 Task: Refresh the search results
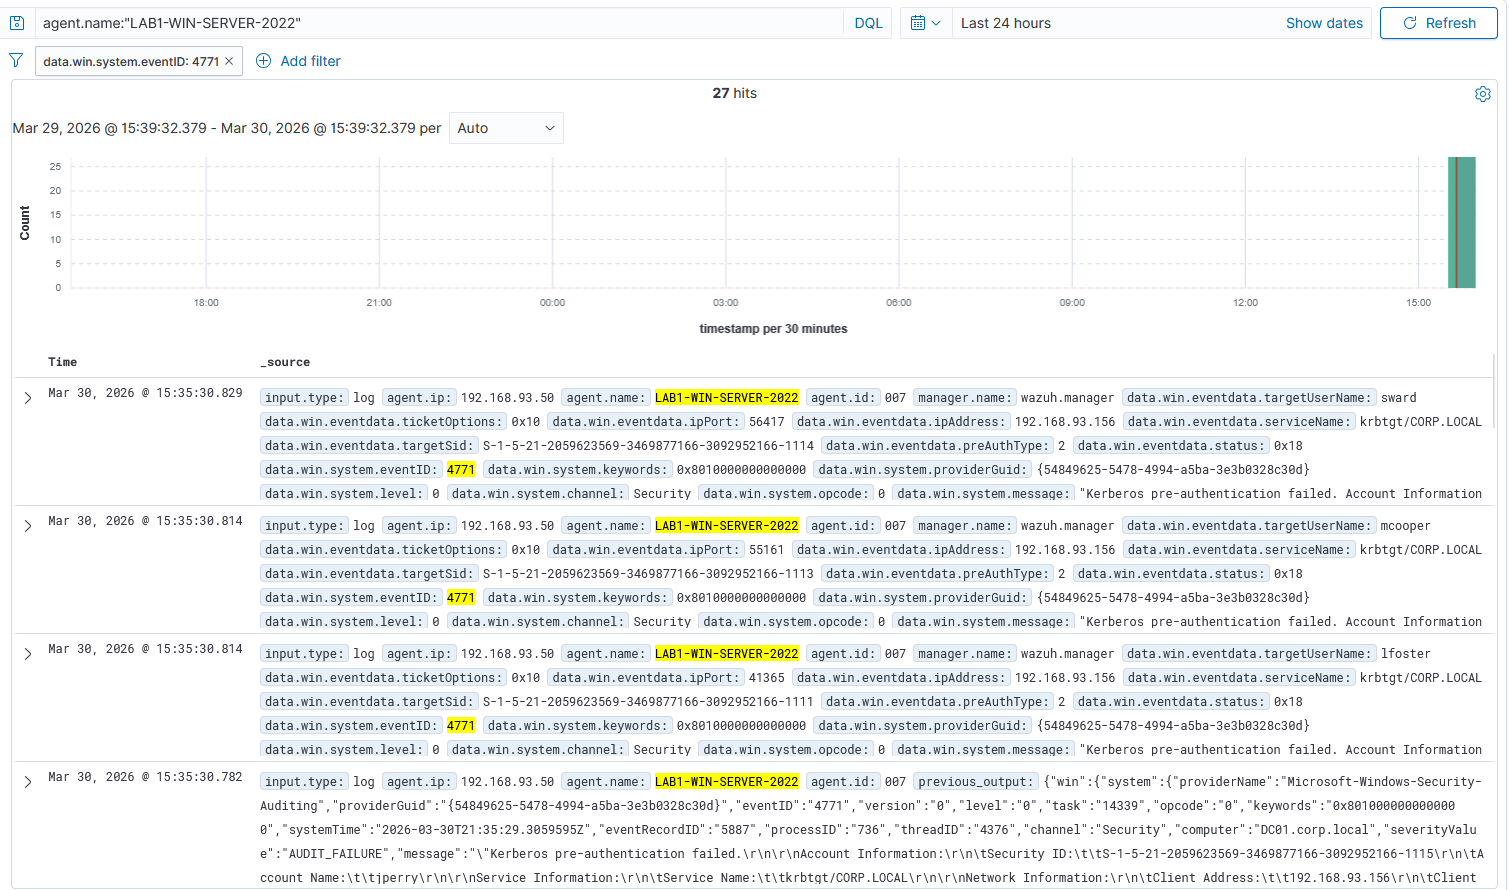(x=1438, y=23)
